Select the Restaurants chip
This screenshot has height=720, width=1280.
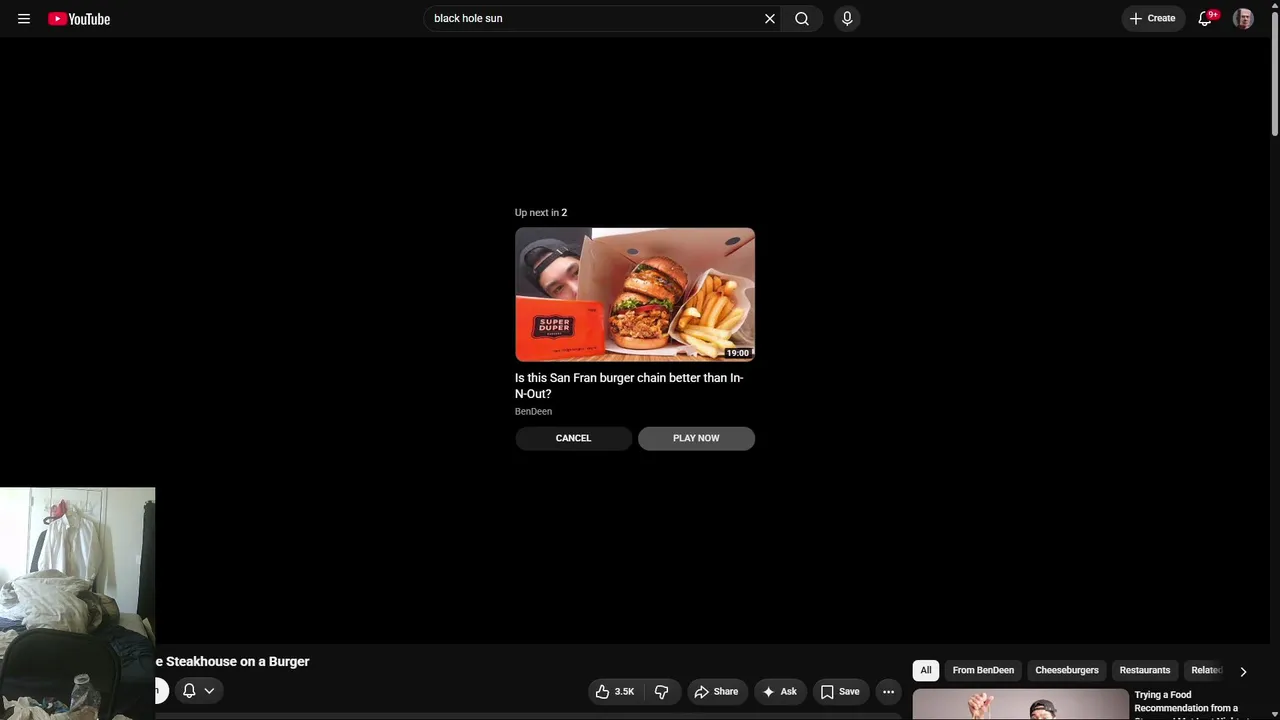pyautogui.click(x=1145, y=670)
